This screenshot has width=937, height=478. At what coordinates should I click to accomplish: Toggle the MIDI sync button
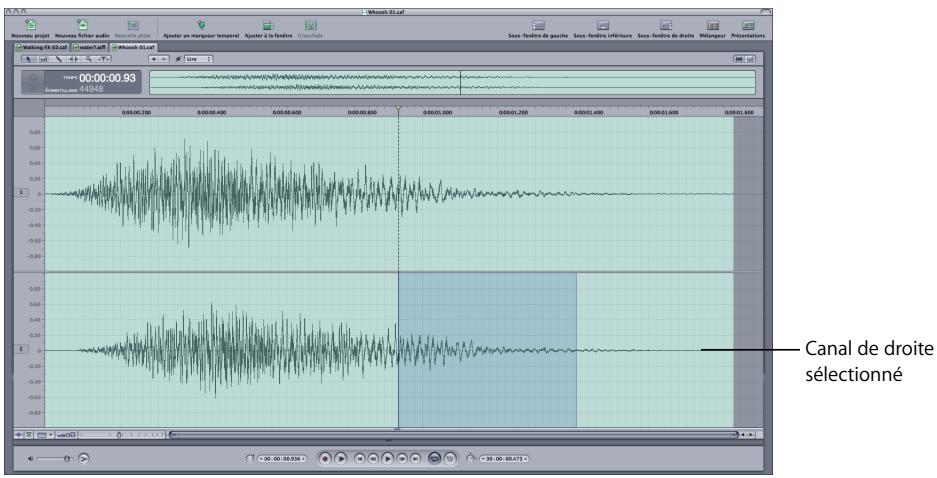point(450,459)
